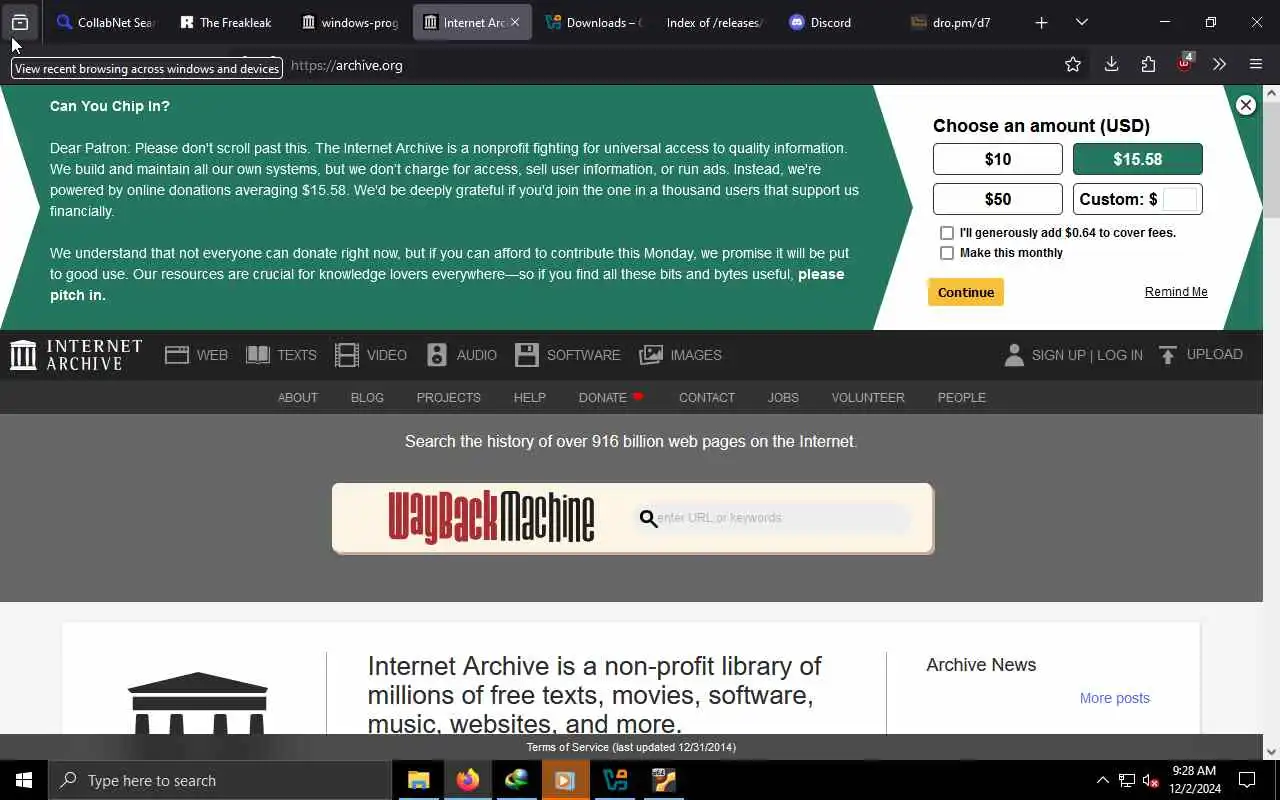Click the Terms of Service link

[631, 747]
